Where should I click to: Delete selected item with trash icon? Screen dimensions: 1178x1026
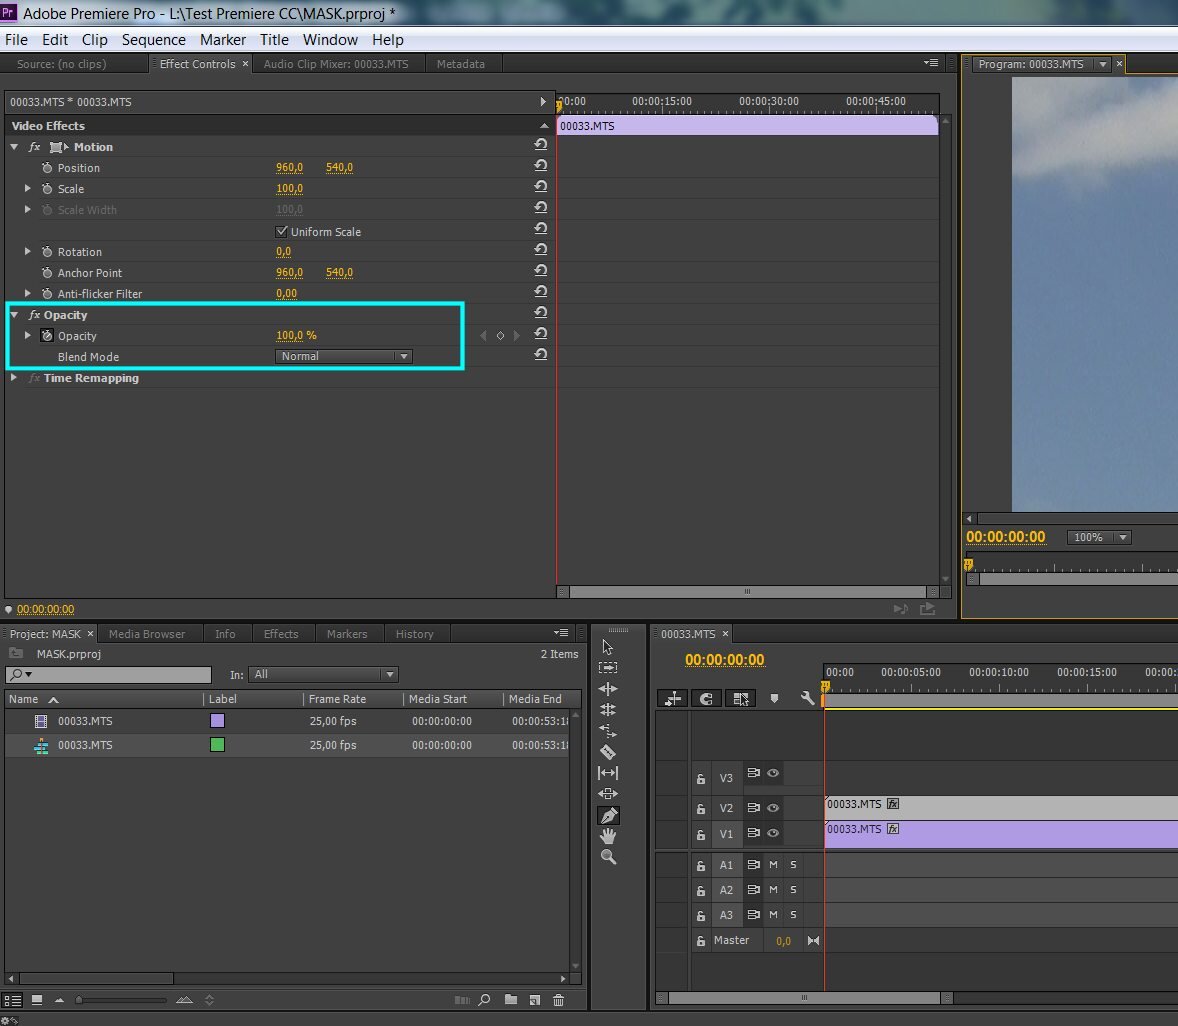[558, 1000]
